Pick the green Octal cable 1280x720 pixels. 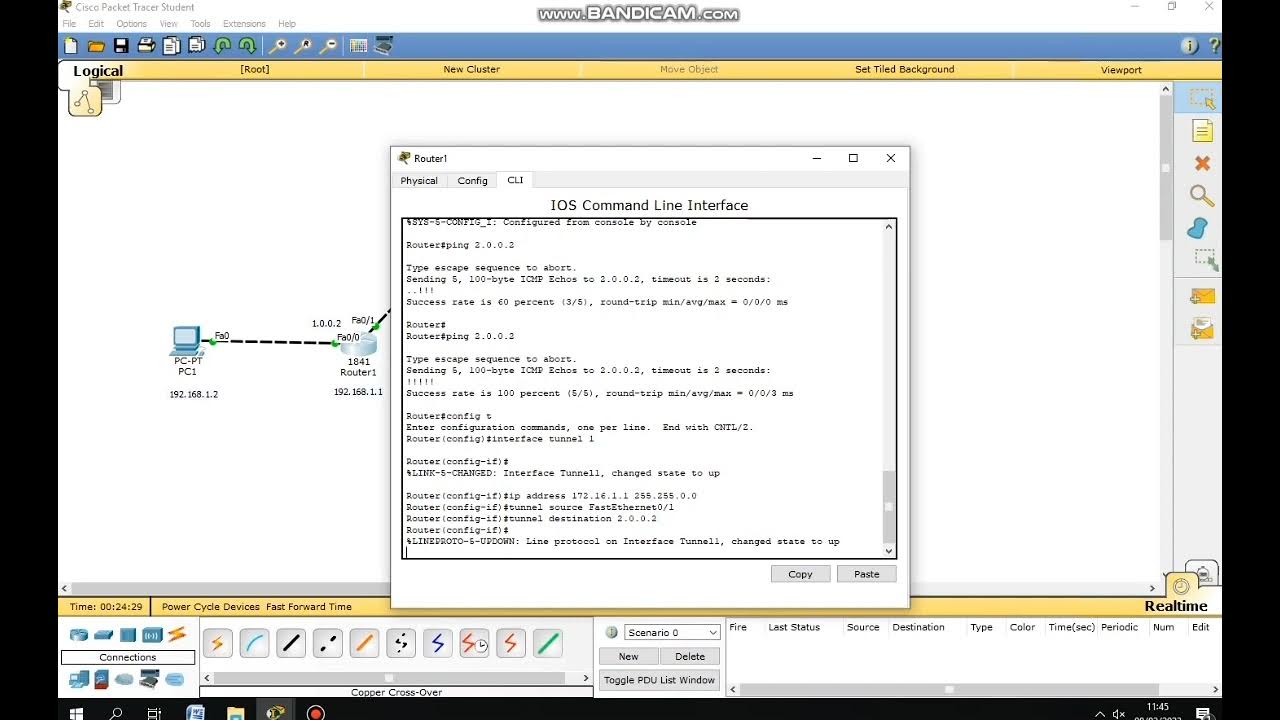(548, 644)
